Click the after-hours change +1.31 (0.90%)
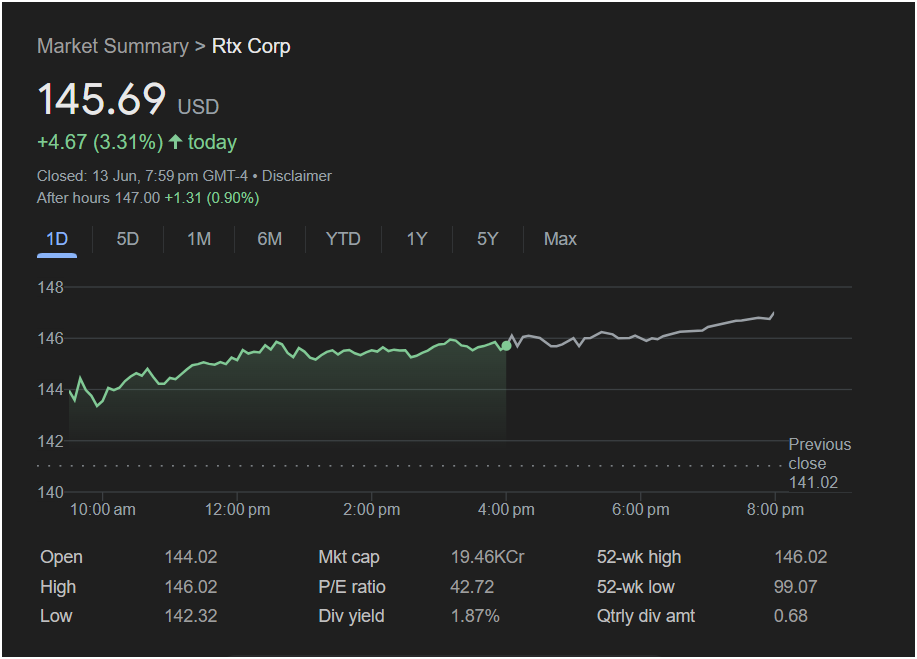 tap(212, 198)
